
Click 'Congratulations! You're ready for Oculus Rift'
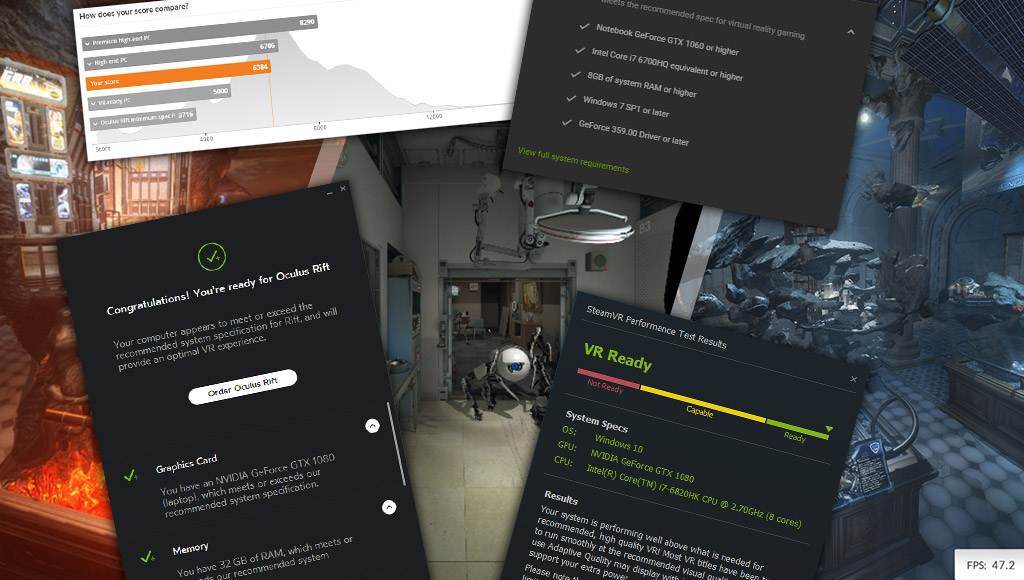(218, 289)
